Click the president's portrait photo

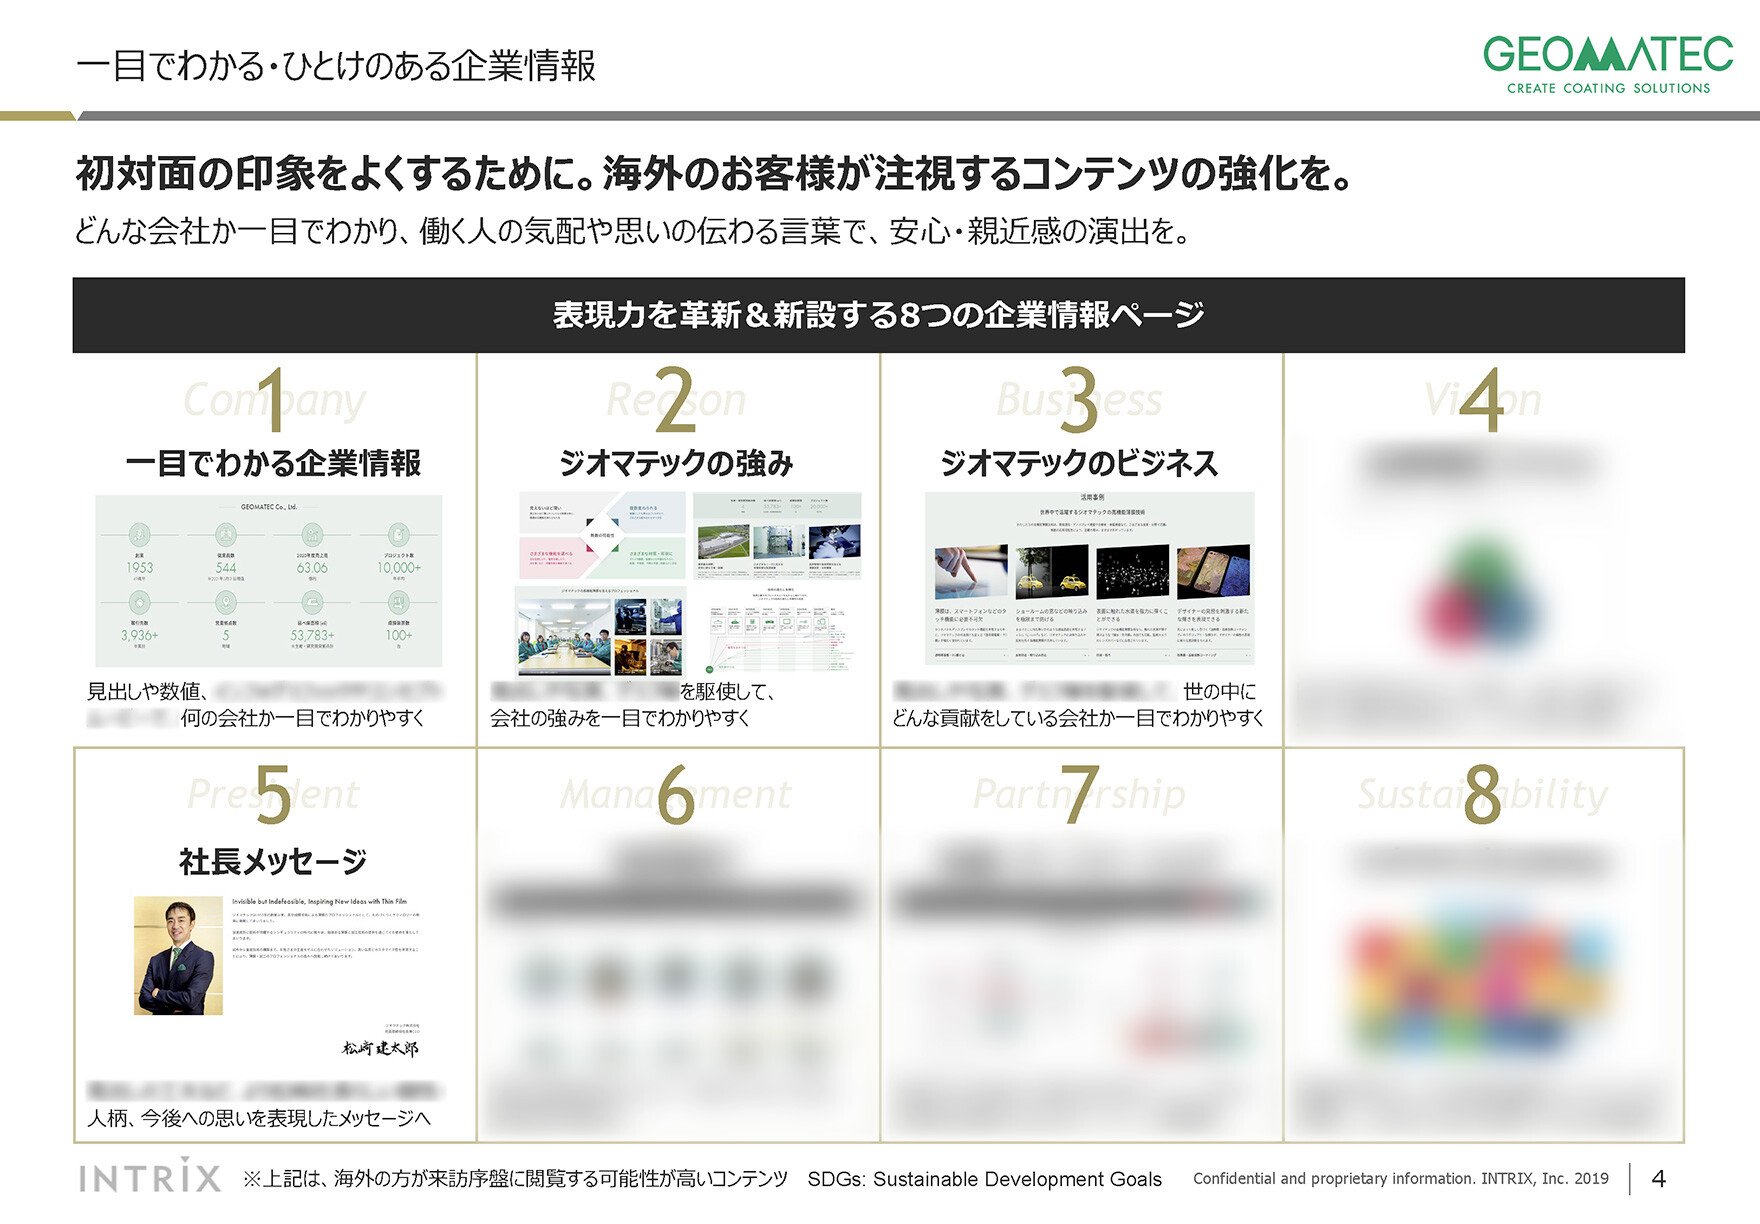pos(178,955)
